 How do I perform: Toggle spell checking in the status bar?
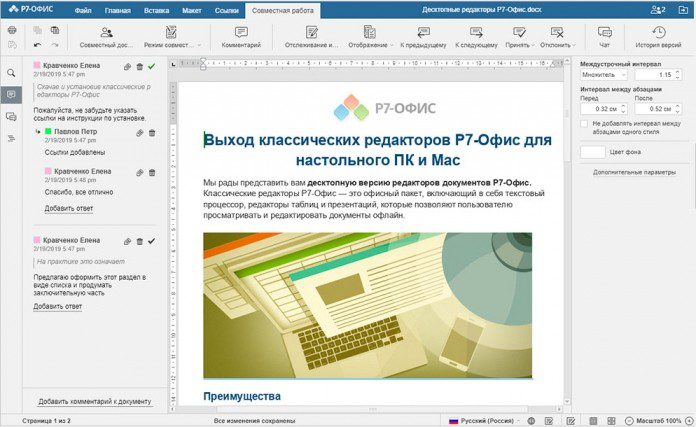coord(549,420)
